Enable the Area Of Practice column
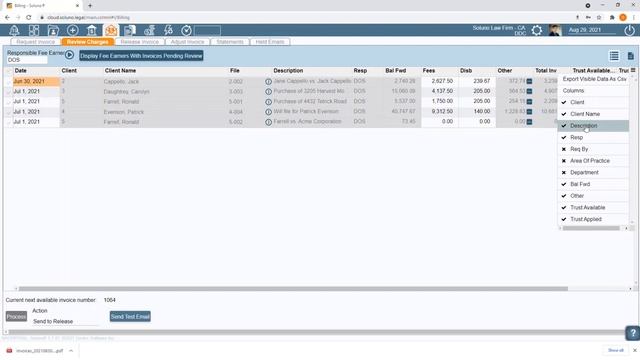The height and width of the screenshot is (360, 640). pos(593,161)
